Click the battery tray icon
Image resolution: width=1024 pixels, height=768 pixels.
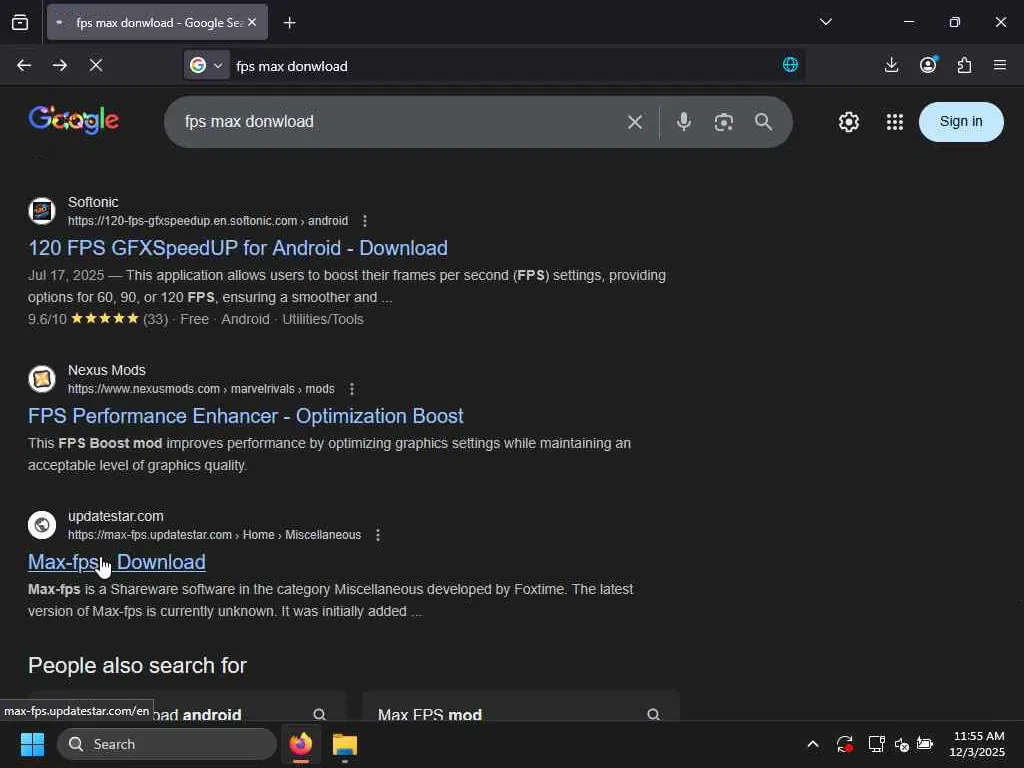pos(925,743)
